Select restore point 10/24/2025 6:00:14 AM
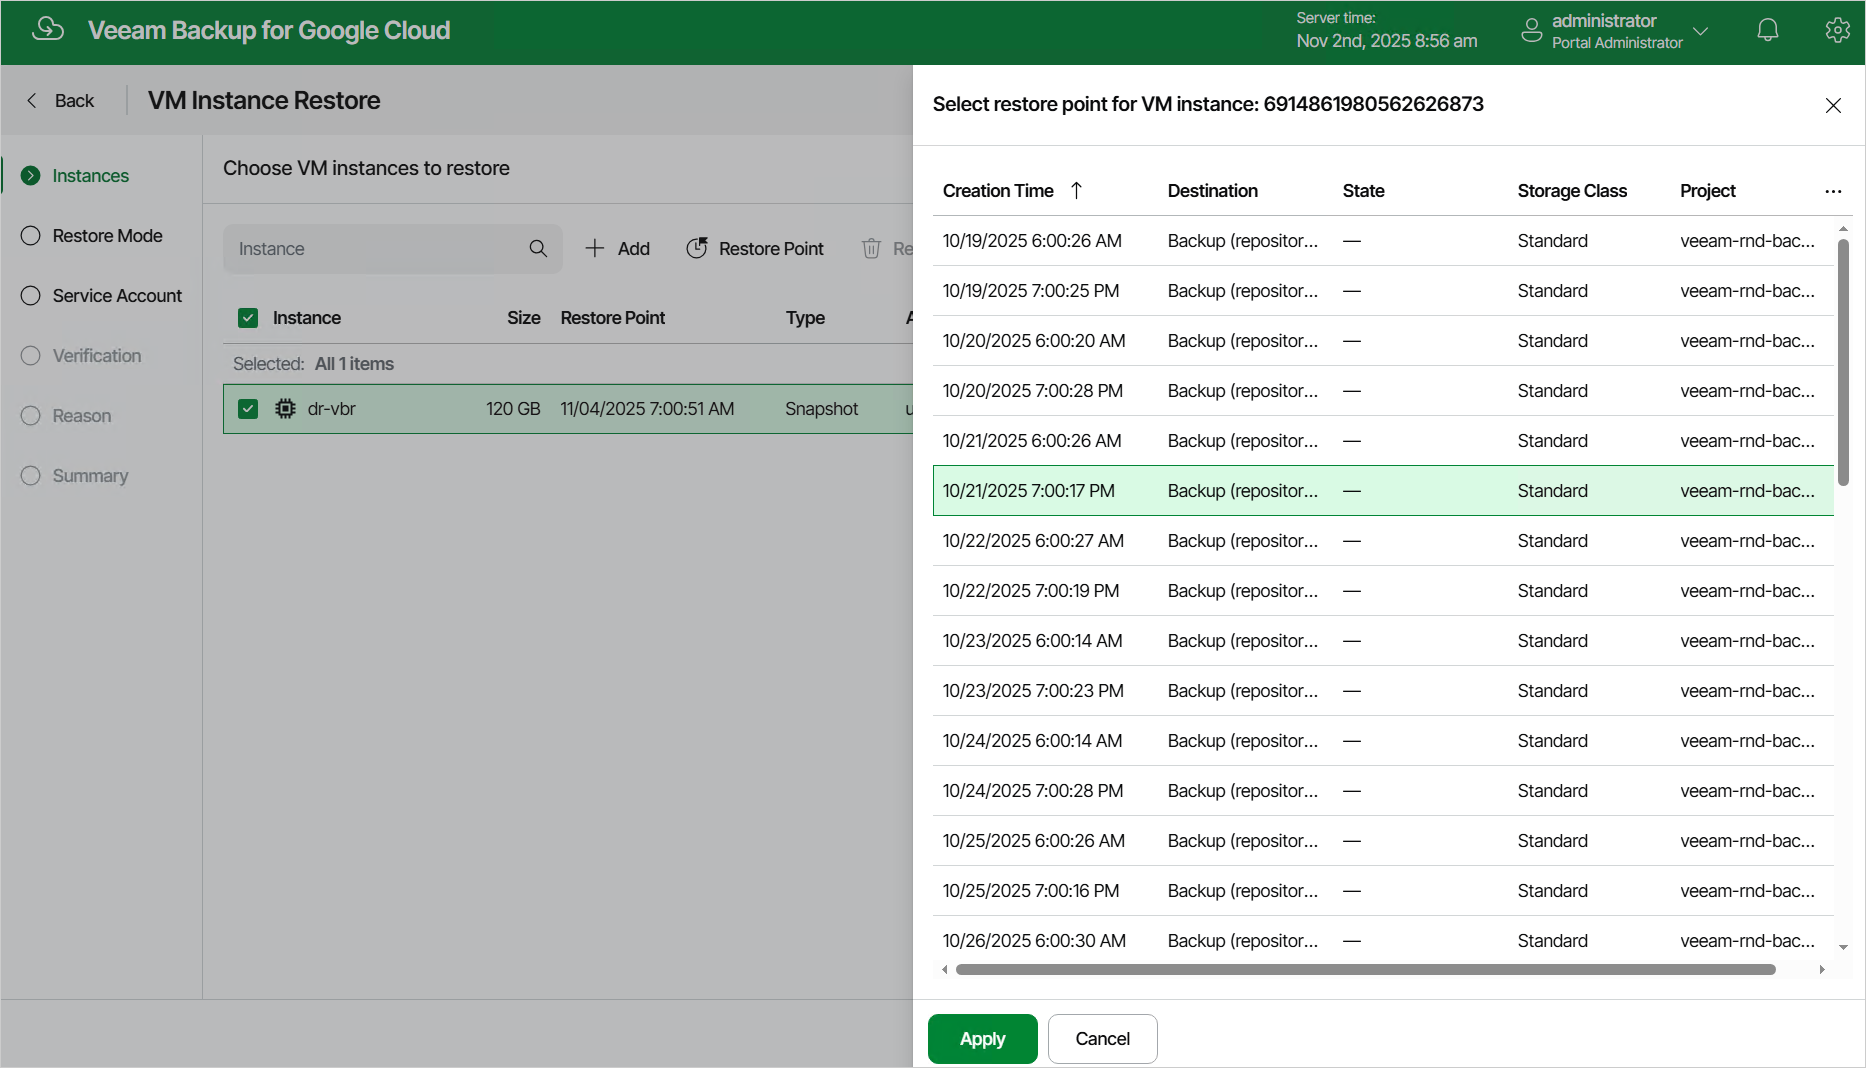 pos(1383,741)
